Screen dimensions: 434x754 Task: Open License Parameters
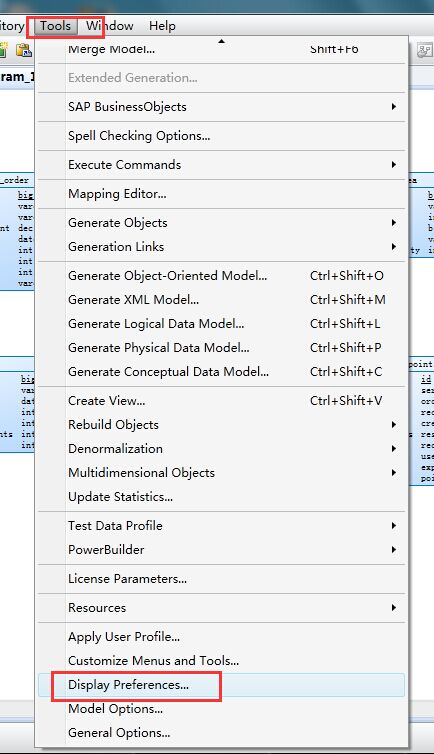click(221, 578)
